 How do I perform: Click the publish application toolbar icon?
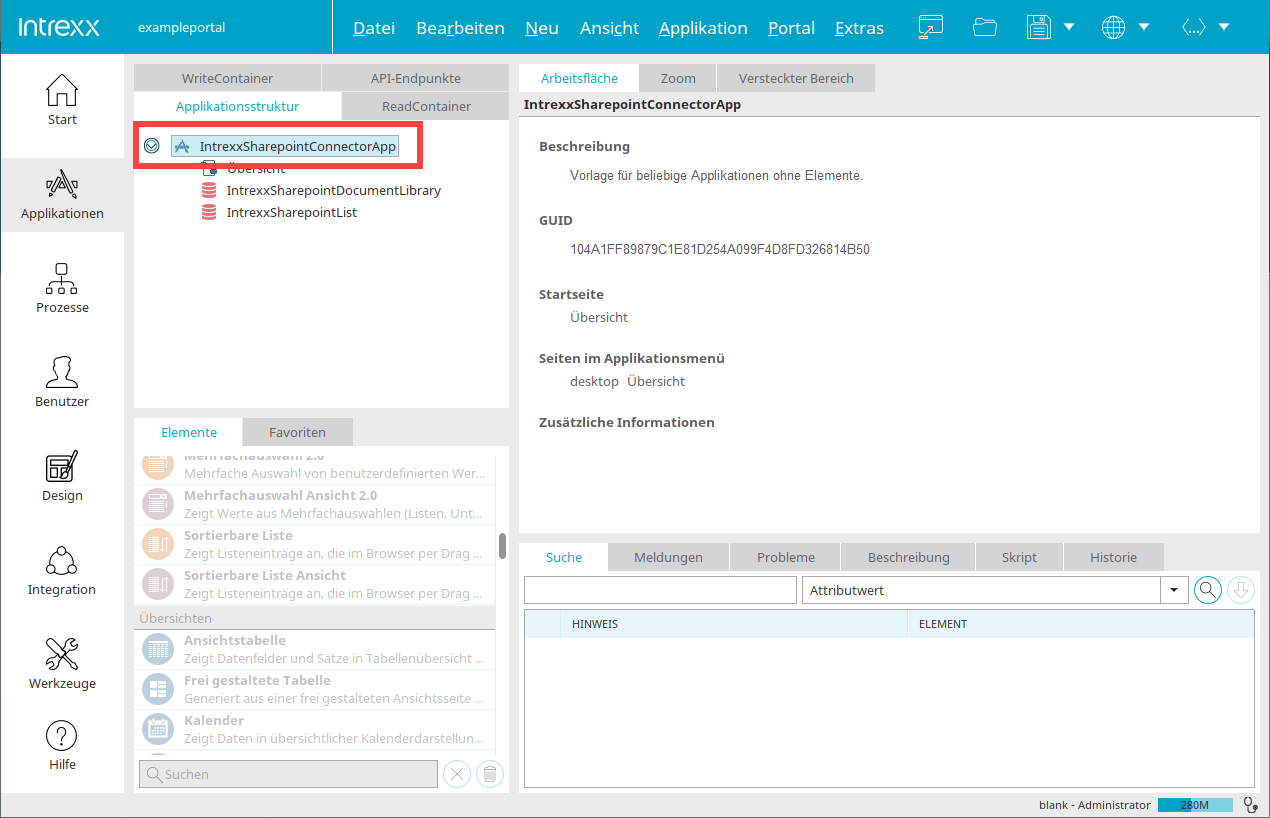(x=931, y=28)
